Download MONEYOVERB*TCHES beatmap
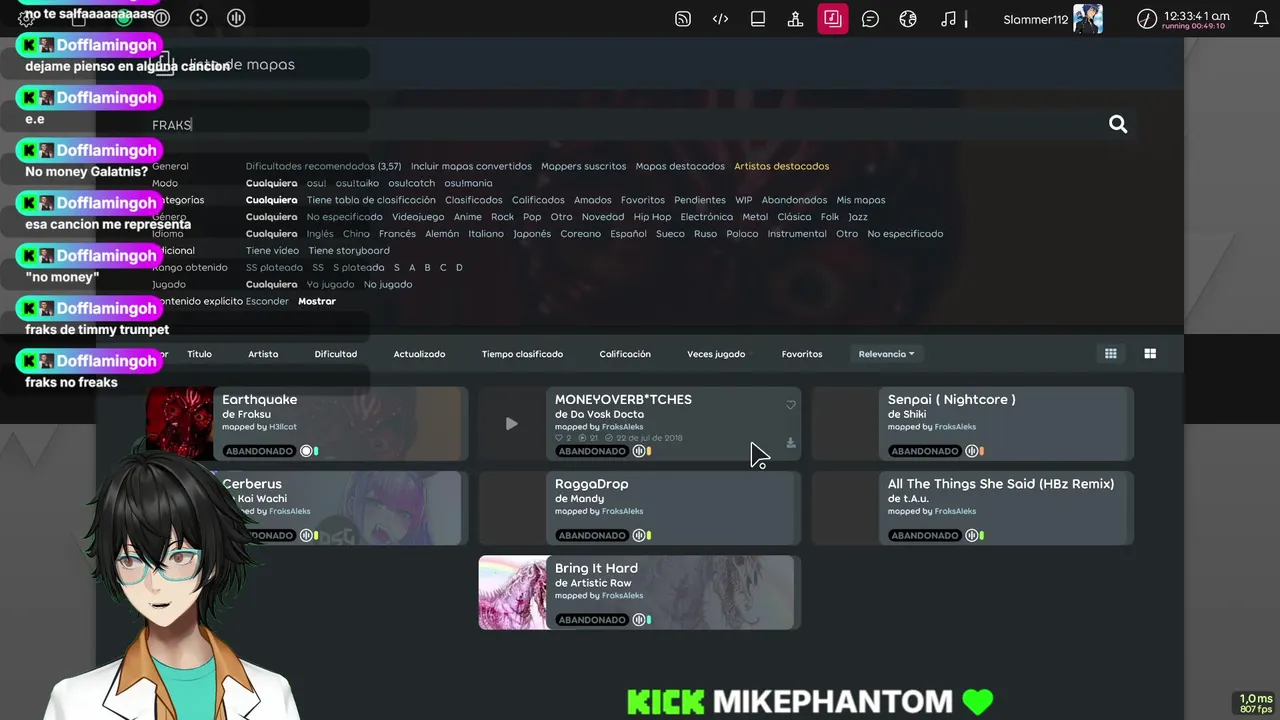Viewport: 1280px width, 720px height. click(790, 443)
